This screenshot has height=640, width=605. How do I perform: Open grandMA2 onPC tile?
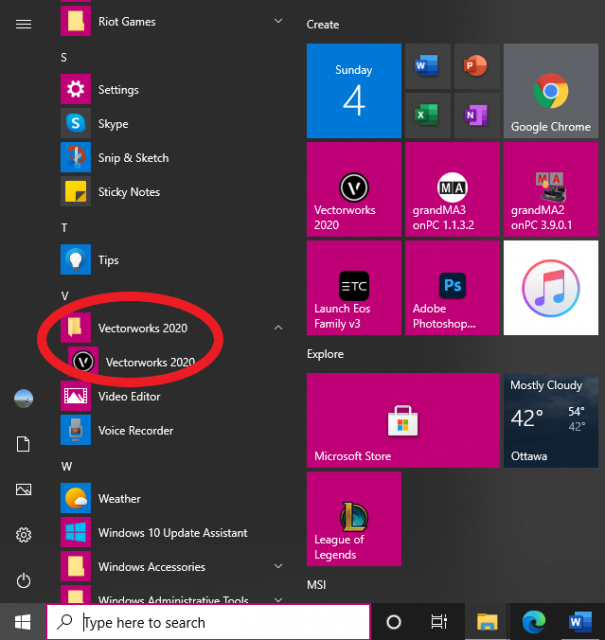[550, 188]
